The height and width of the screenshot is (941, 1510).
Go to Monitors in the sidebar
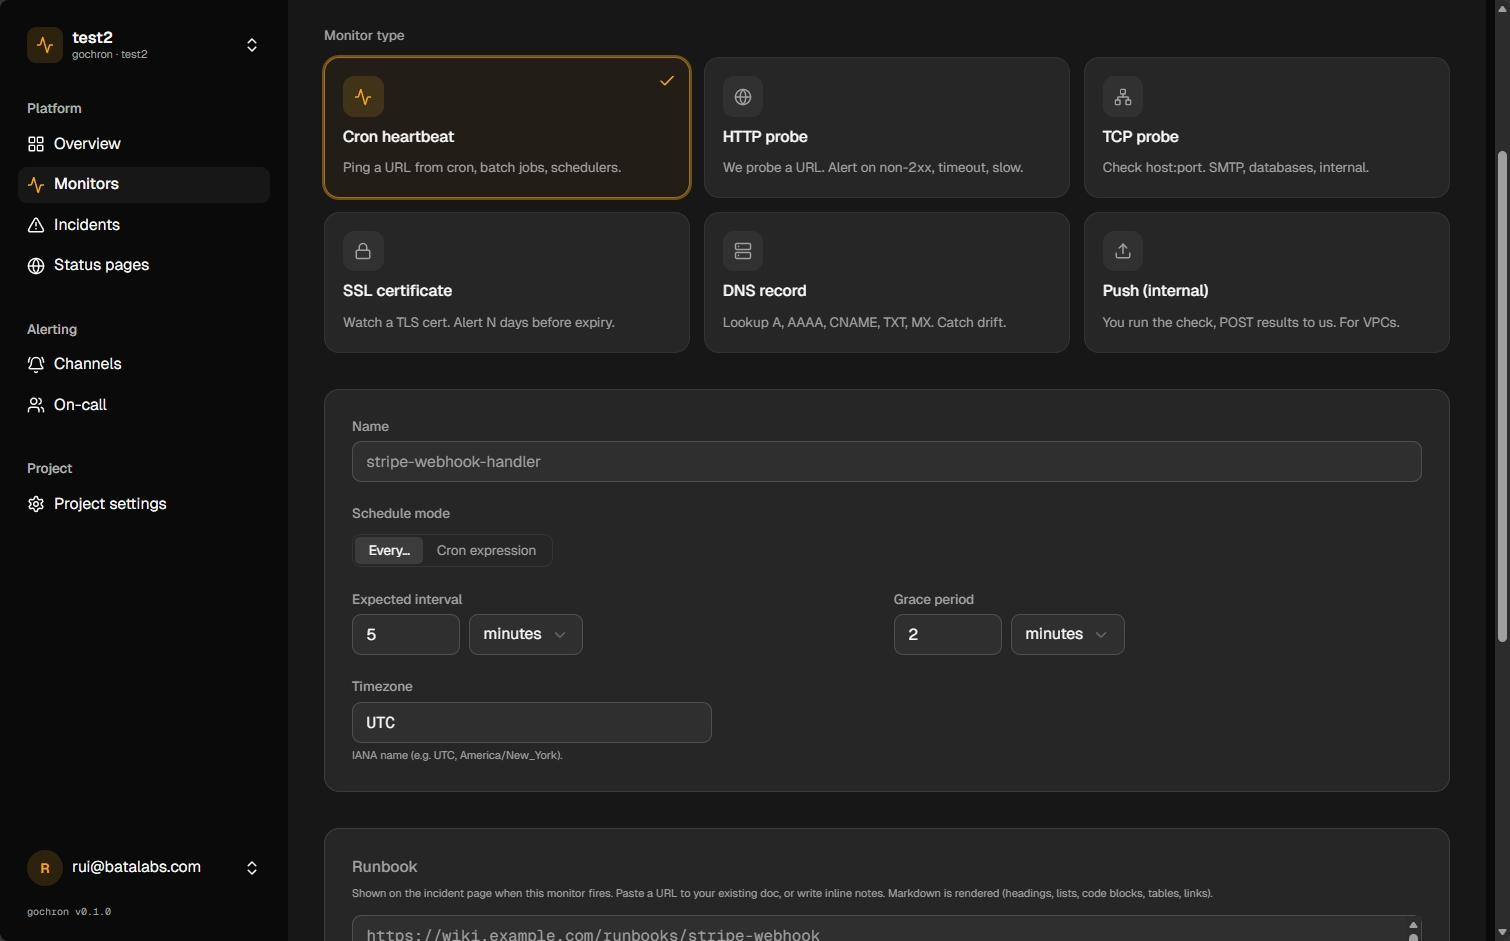click(x=144, y=185)
